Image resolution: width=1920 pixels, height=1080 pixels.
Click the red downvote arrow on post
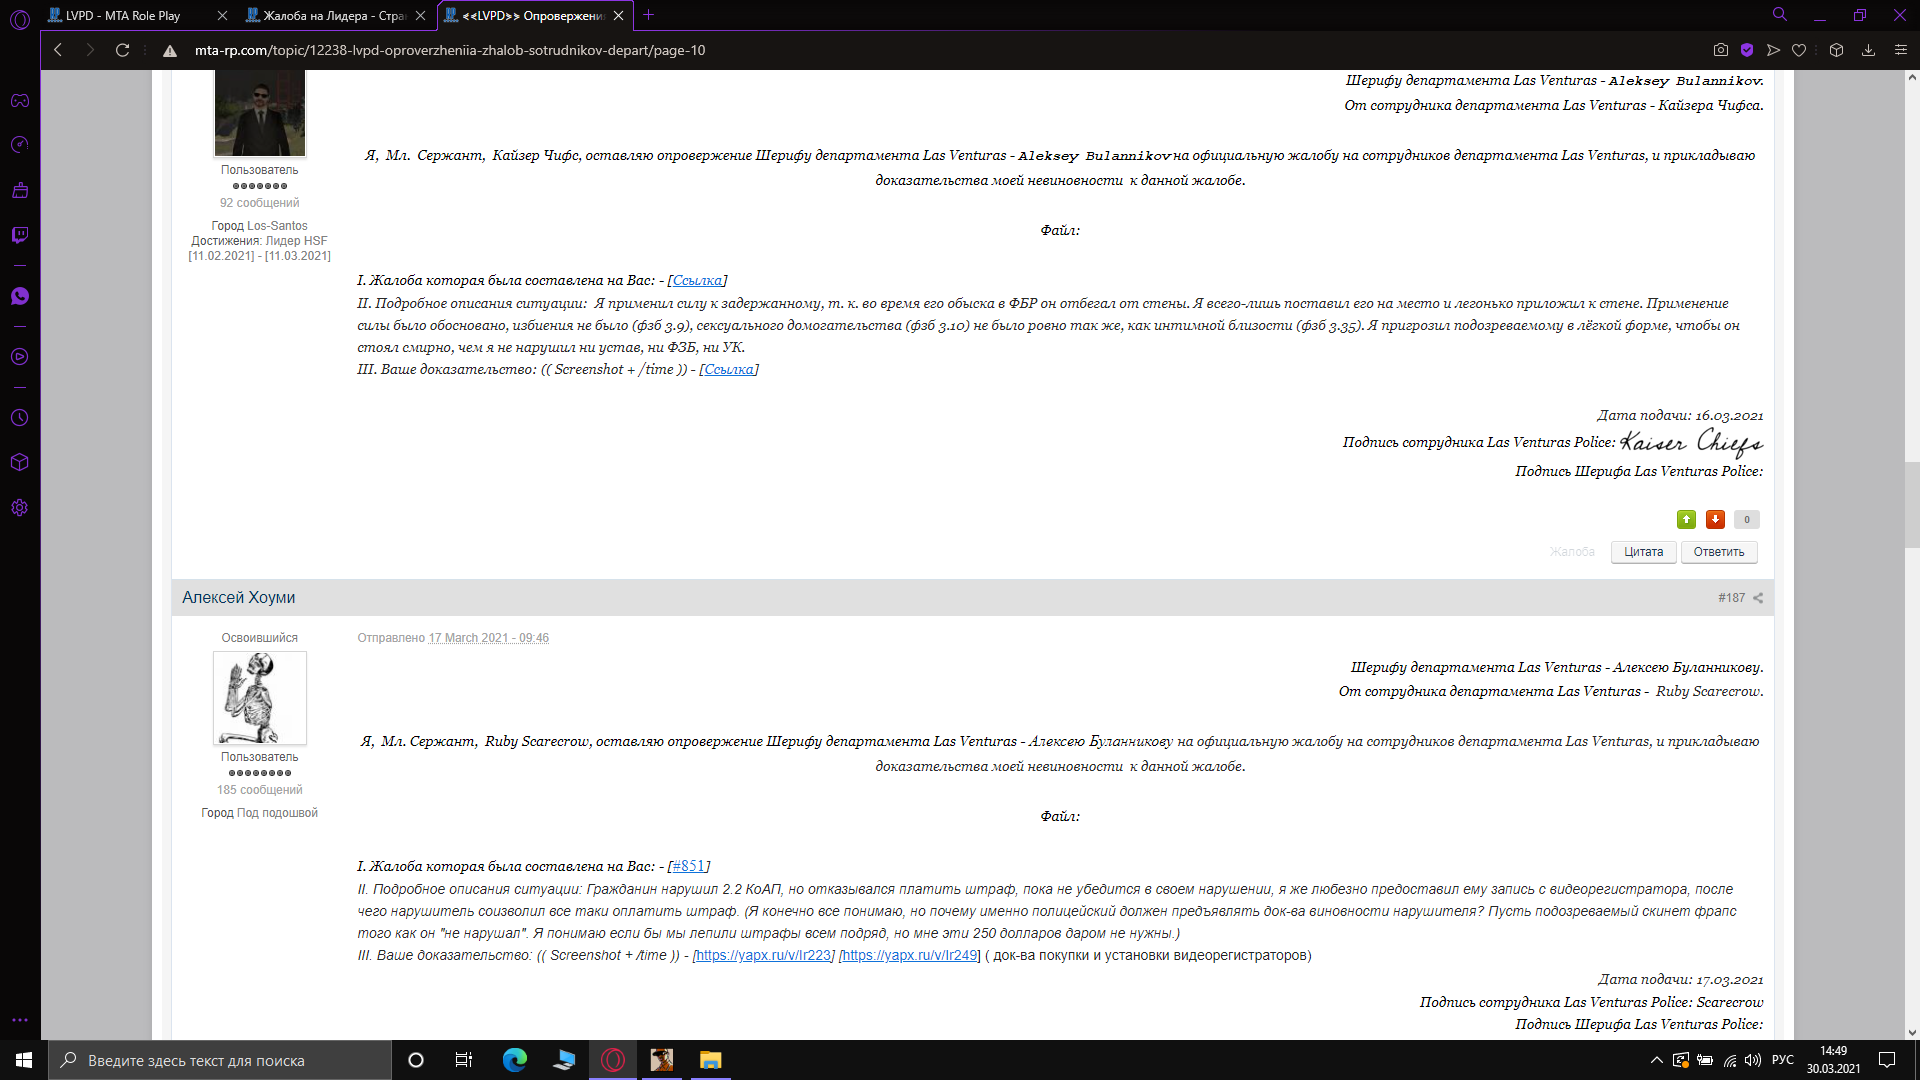[x=1715, y=519]
